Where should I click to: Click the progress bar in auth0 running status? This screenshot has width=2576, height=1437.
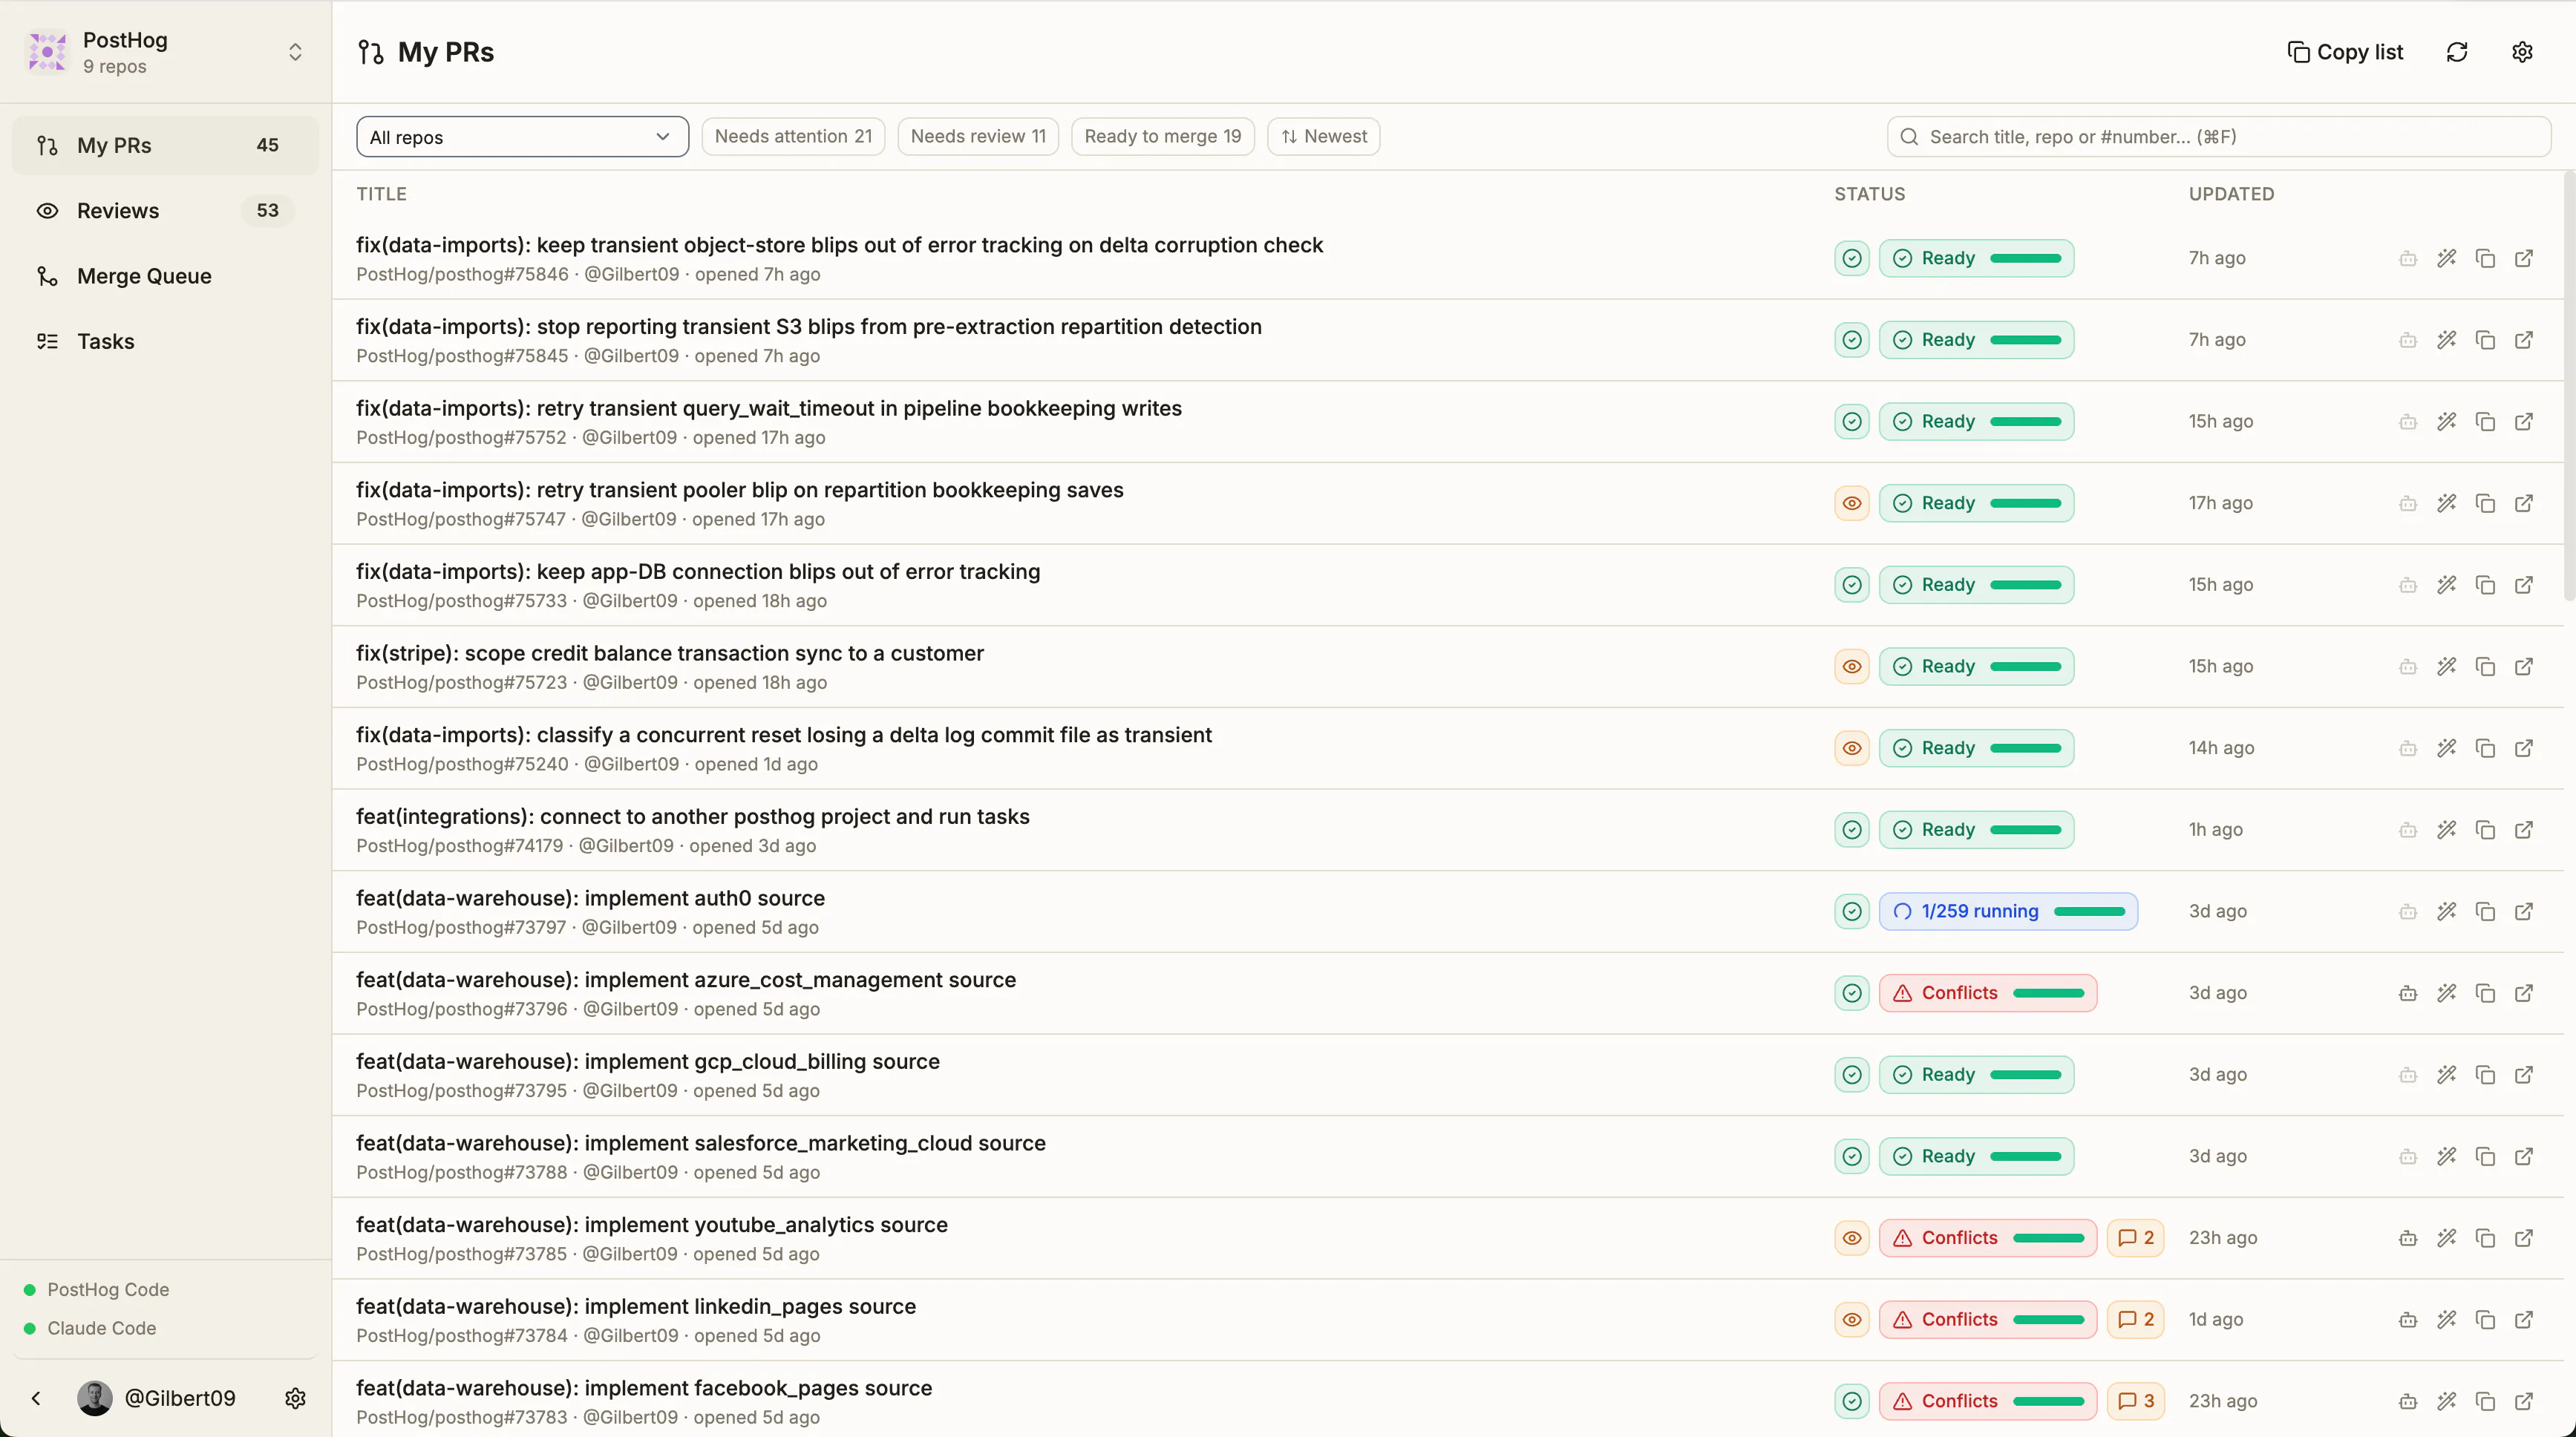(2089, 911)
